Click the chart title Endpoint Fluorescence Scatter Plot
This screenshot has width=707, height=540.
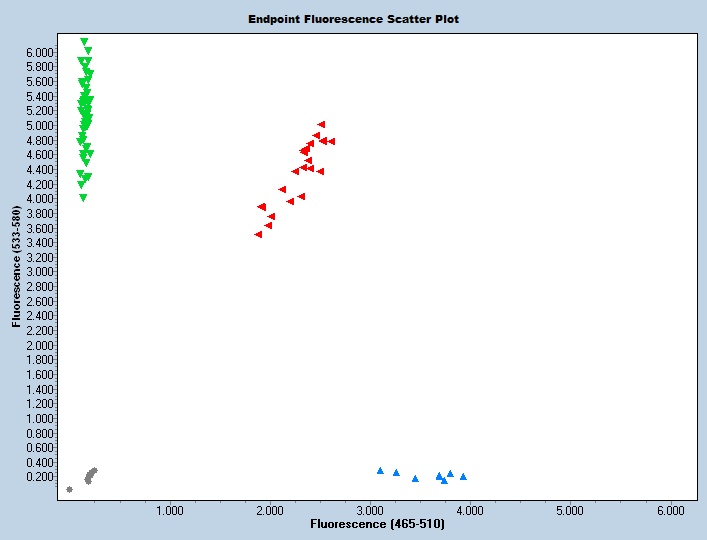(x=353, y=19)
